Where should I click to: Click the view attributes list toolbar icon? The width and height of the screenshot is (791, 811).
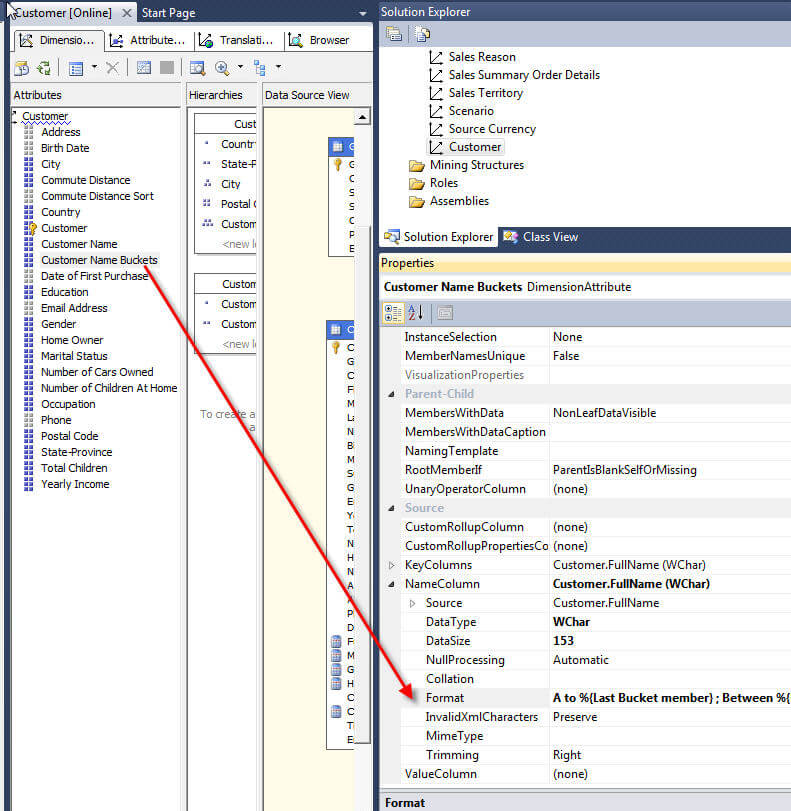(76, 68)
